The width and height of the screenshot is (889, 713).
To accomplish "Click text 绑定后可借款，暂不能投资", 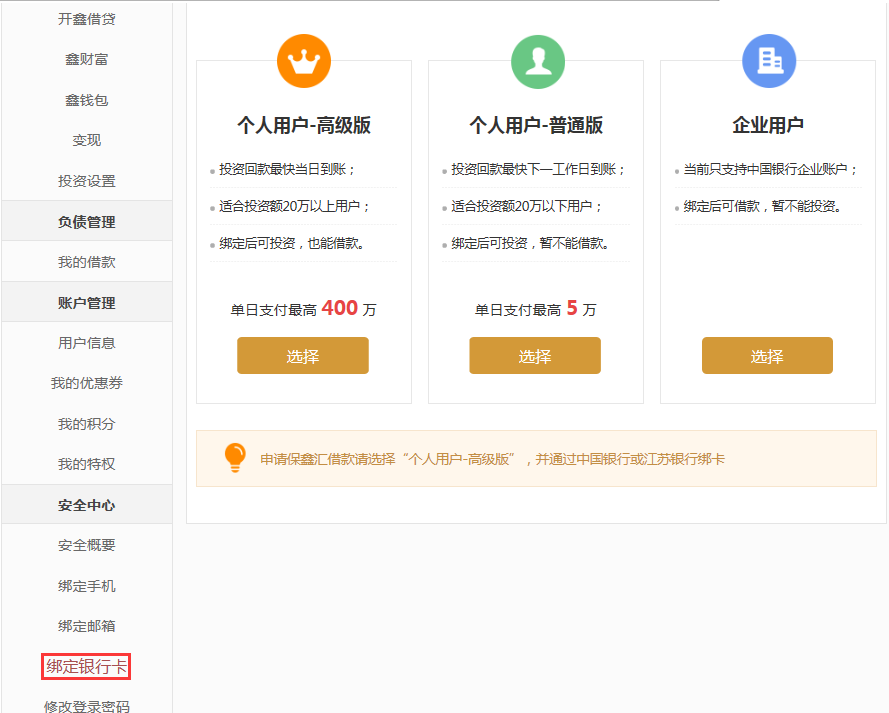I will click(763, 206).
